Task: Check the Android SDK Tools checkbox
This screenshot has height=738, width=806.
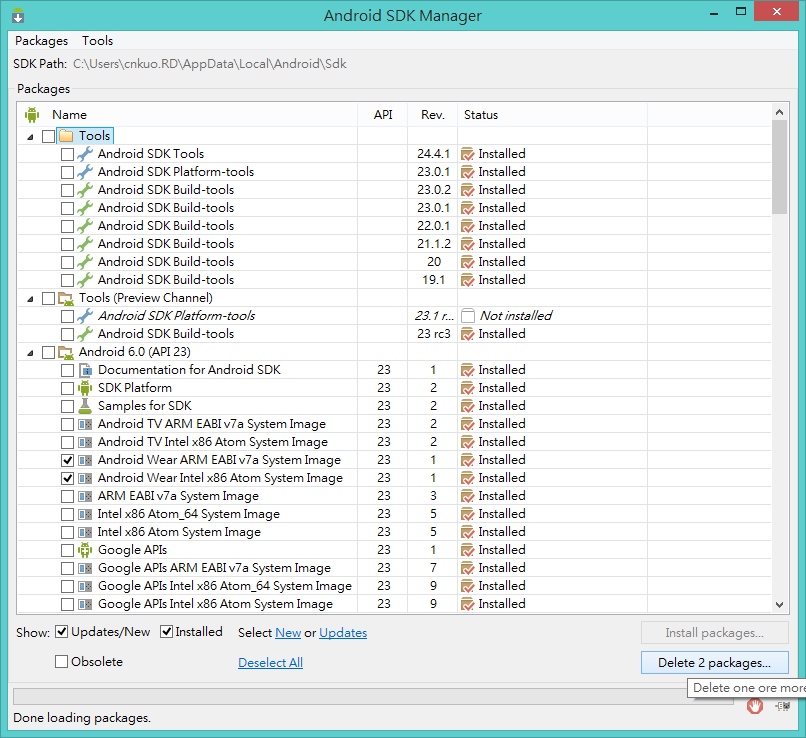Action: 67,154
